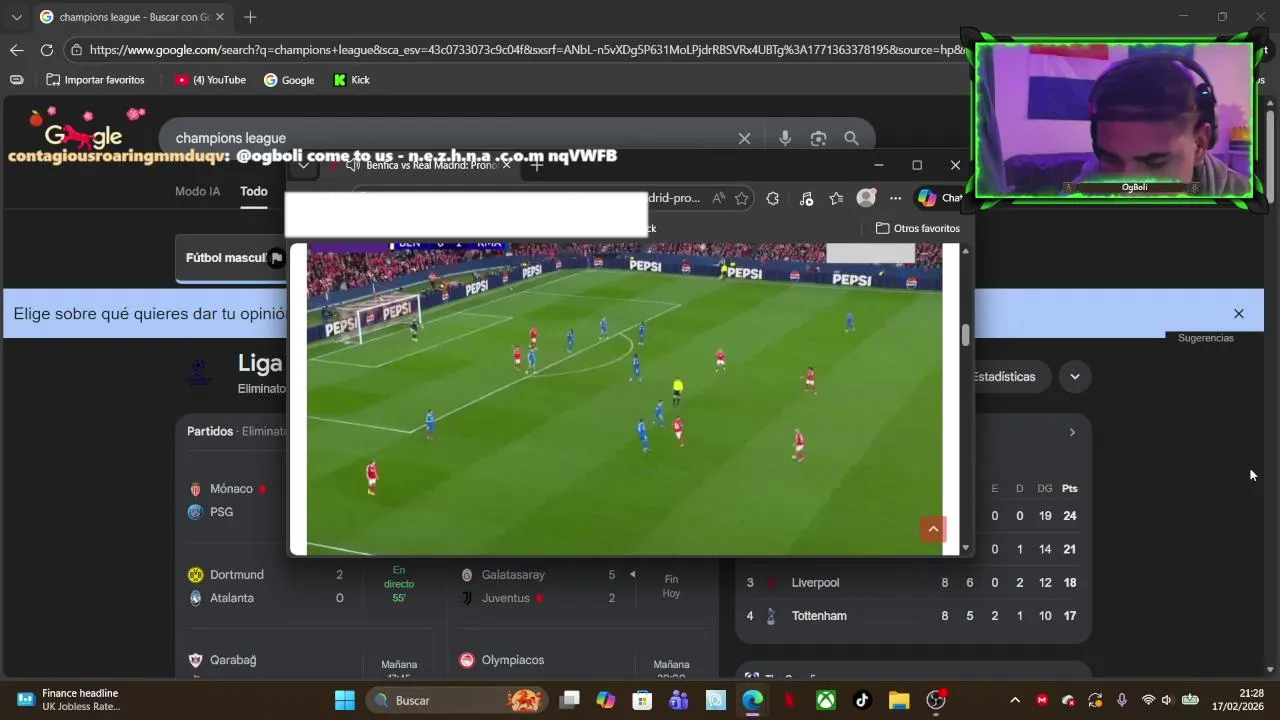
Task: Dismiss the opinion banner with its X
Action: [x=1238, y=314]
